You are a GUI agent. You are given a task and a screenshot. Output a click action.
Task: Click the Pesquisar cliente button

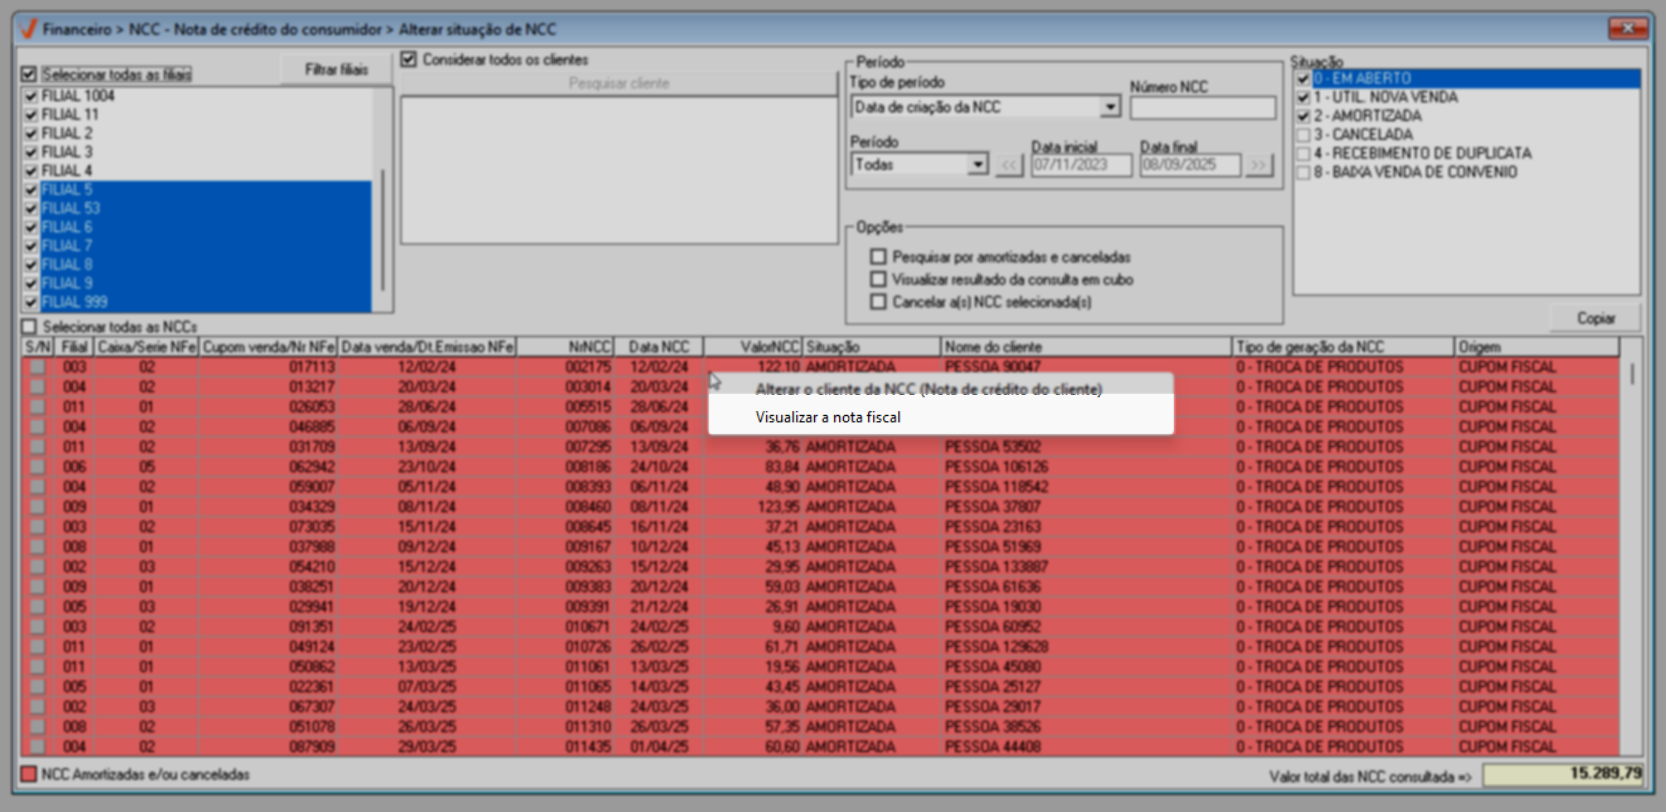click(619, 84)
